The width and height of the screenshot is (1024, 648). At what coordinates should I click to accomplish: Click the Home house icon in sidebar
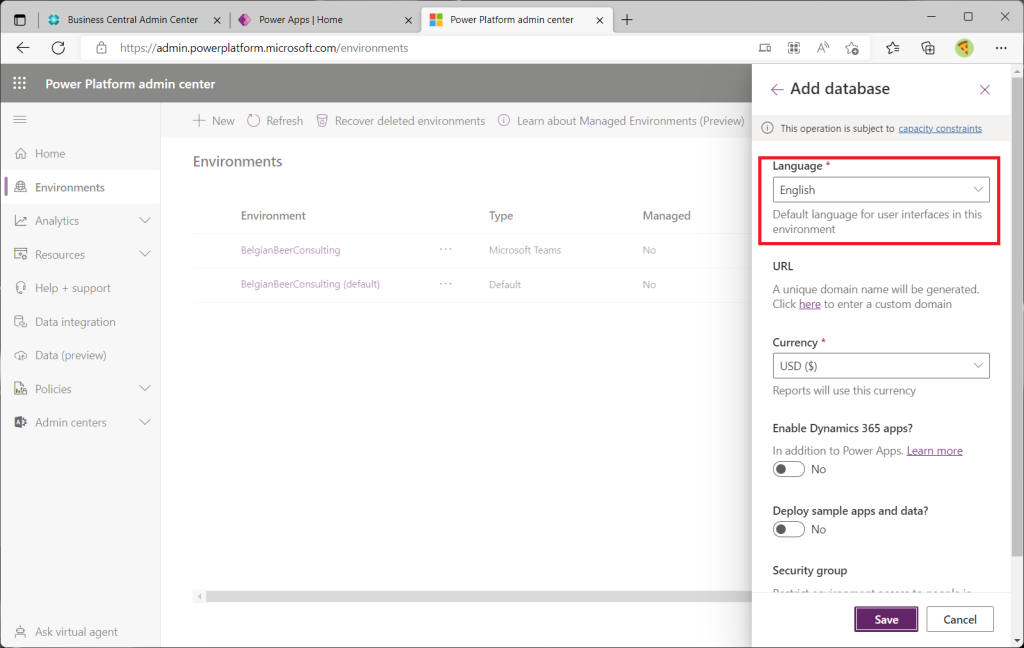[21, 154]
